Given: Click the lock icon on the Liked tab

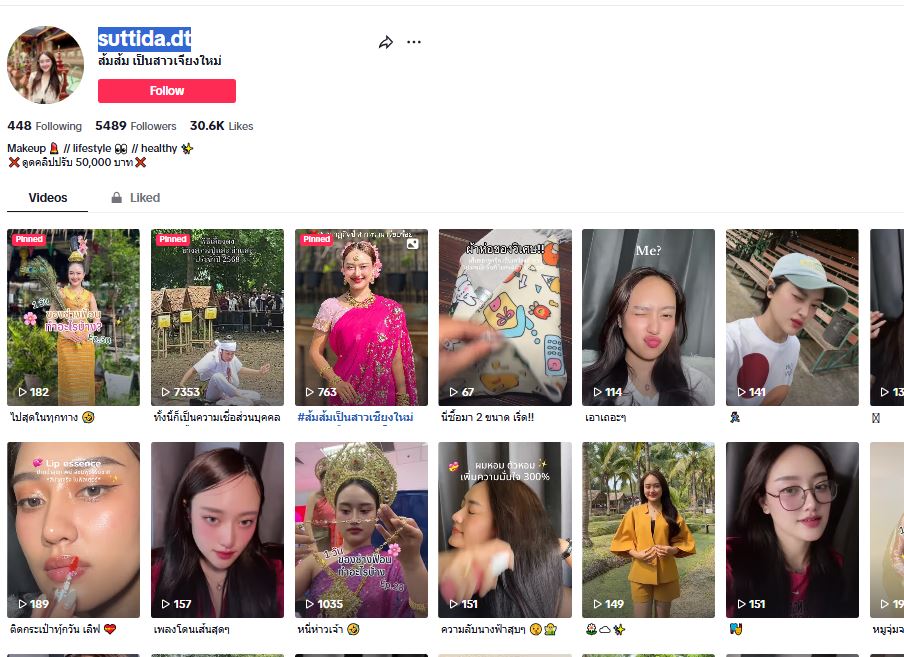Looking at the screenshot, I should (x=116, y=198).
